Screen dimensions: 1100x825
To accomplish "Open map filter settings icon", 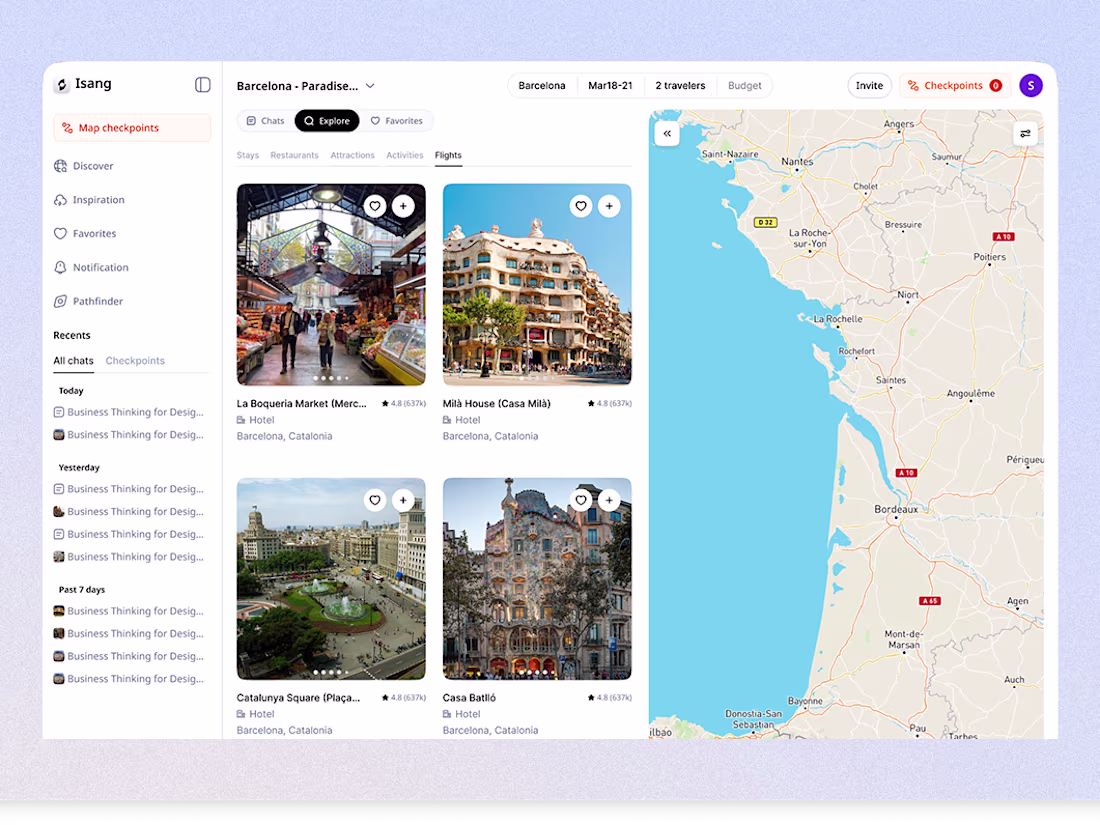I will click(x=1026, y=133).
